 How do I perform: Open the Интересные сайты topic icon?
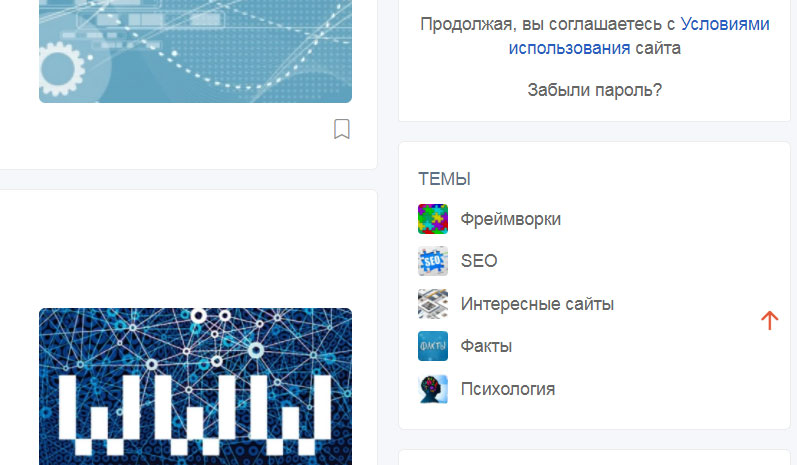pyautogui.click(x=433, y=304)
